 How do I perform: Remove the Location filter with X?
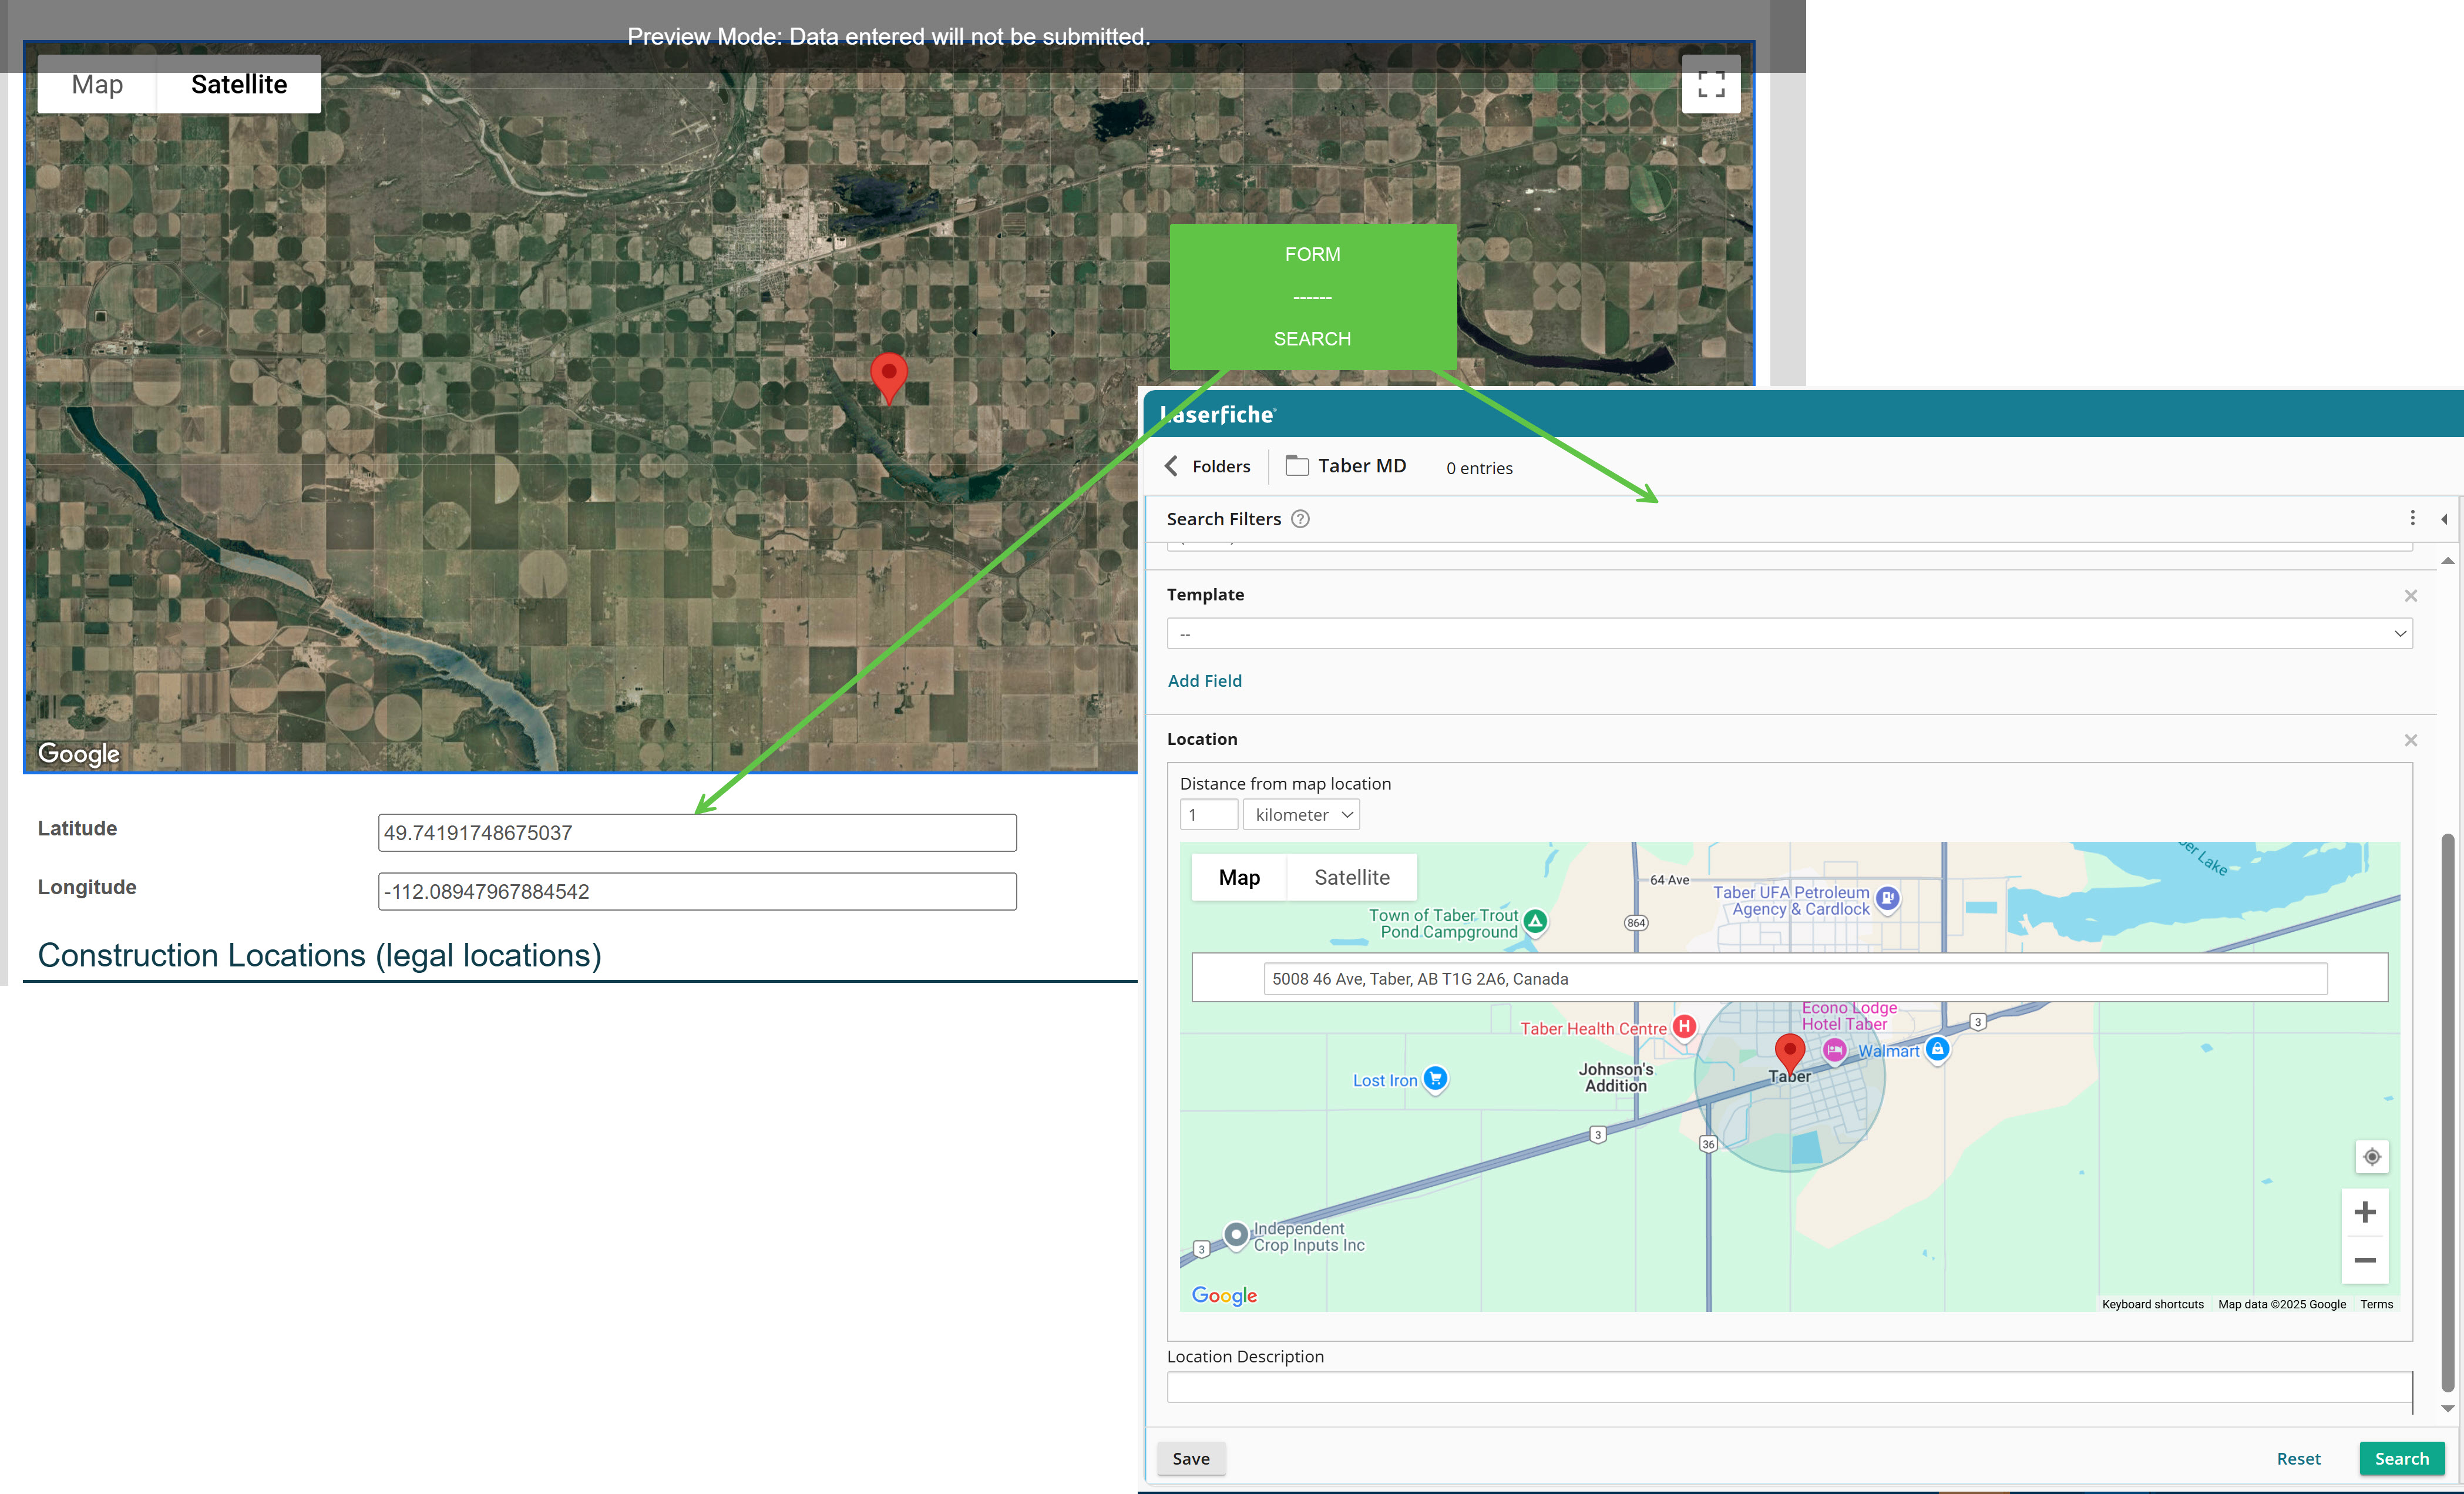(2410, 740)
